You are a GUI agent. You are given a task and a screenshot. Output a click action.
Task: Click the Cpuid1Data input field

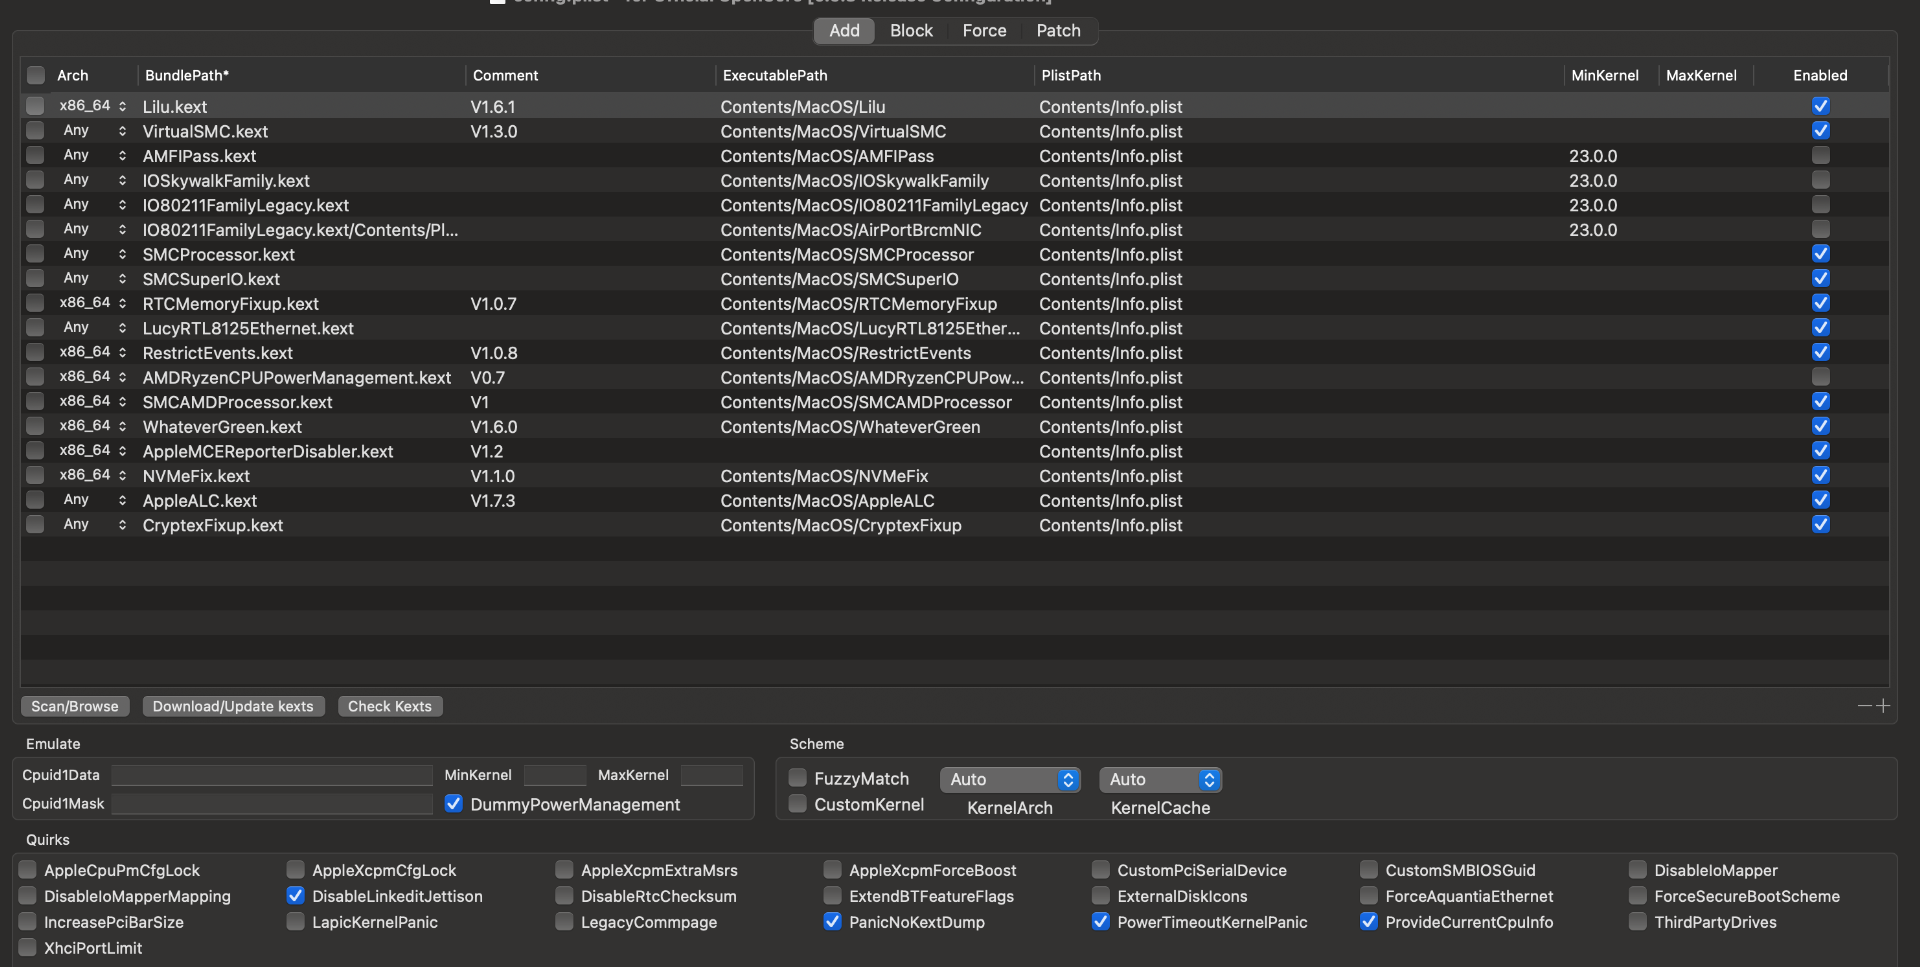(272, 775)
